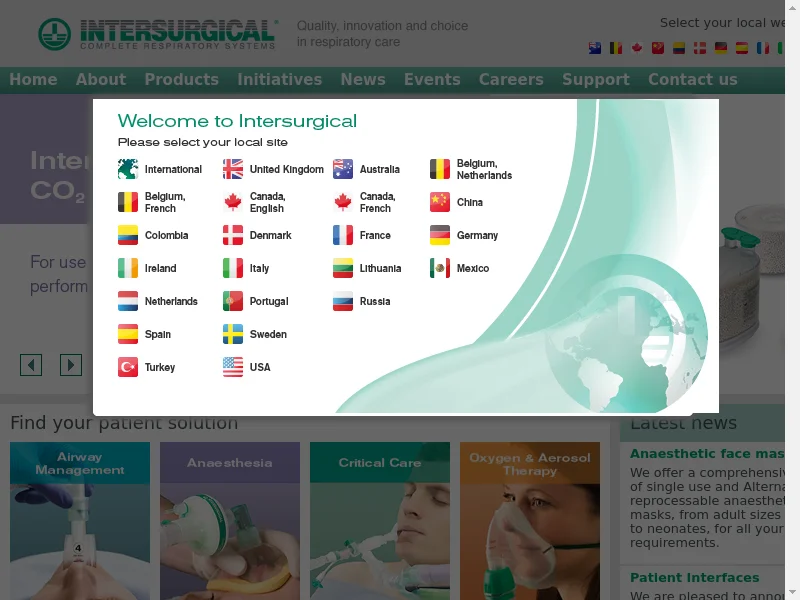The width and height of the screenshot is (800, 600).
Task: Open the Critical Care solution card
Action: [380, 521]
